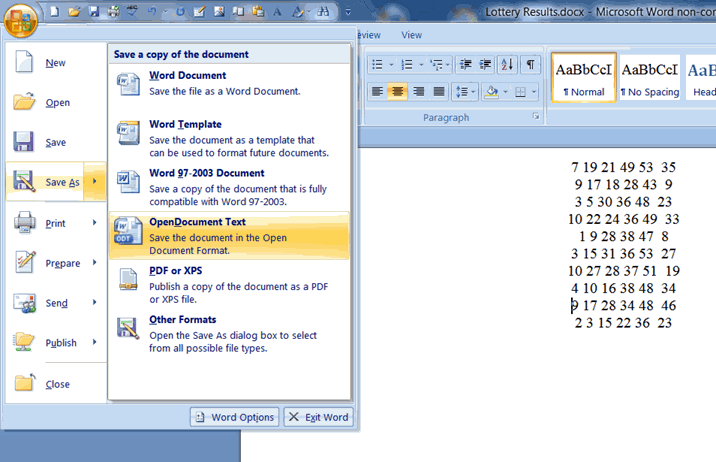Screen dimensions: 716x462
Task: Open Paragraph dialog launcher icon
Action: pos(536,117)
